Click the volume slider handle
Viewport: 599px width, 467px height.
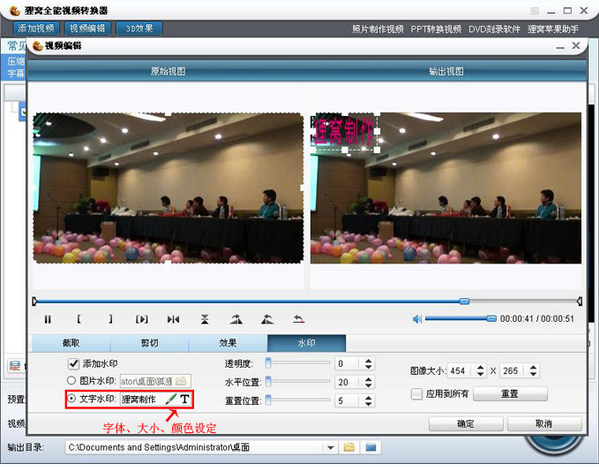point(491,318)
